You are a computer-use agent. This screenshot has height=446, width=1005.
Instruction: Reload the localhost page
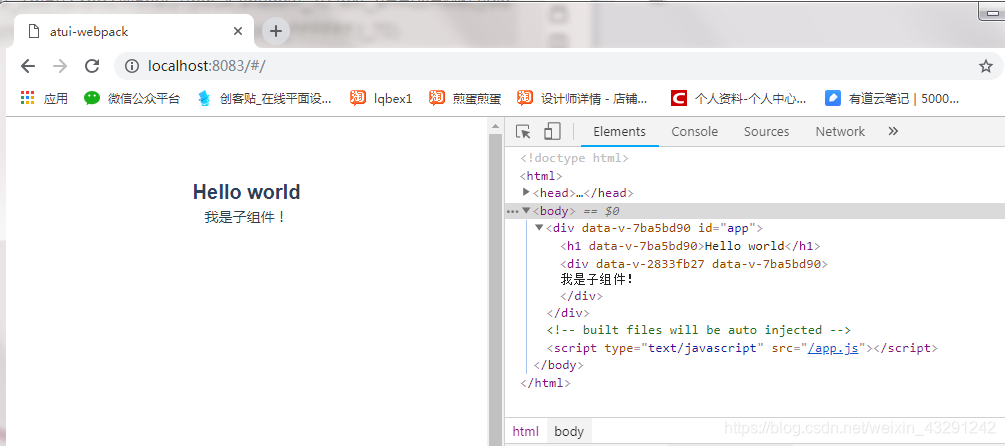click(x=92, y=66)
